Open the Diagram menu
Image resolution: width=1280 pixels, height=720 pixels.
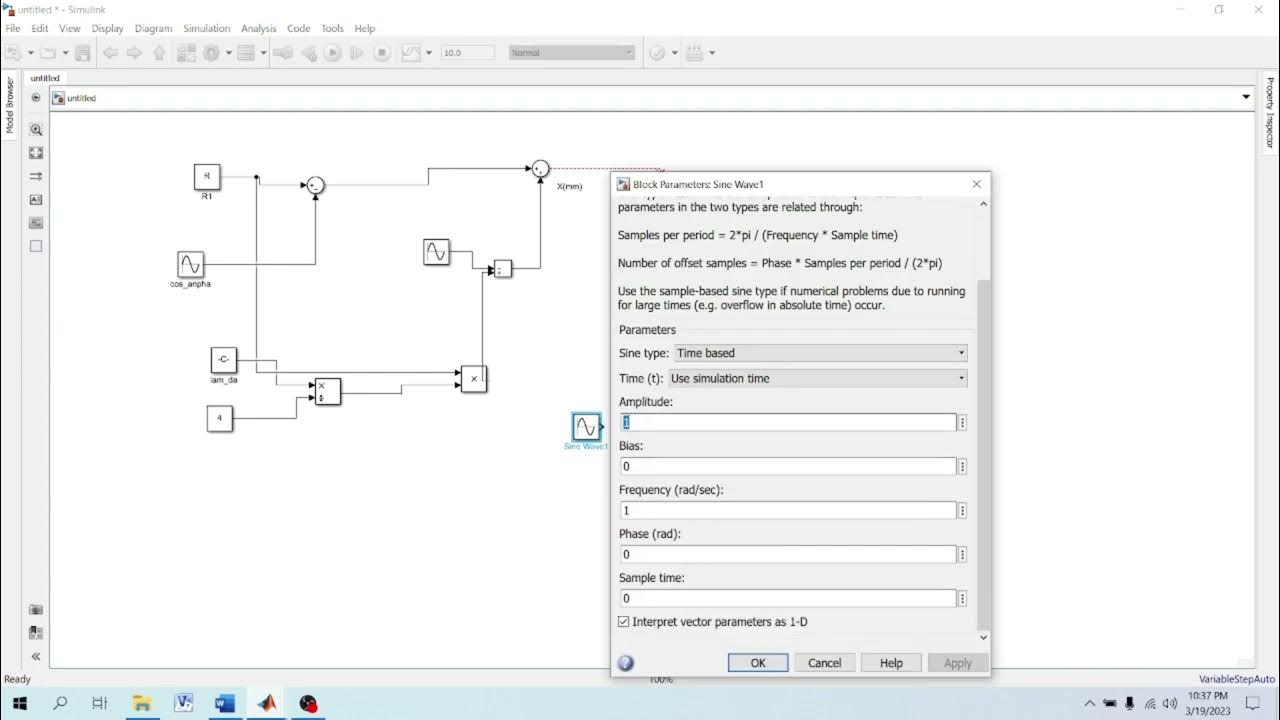coord(153,29)
